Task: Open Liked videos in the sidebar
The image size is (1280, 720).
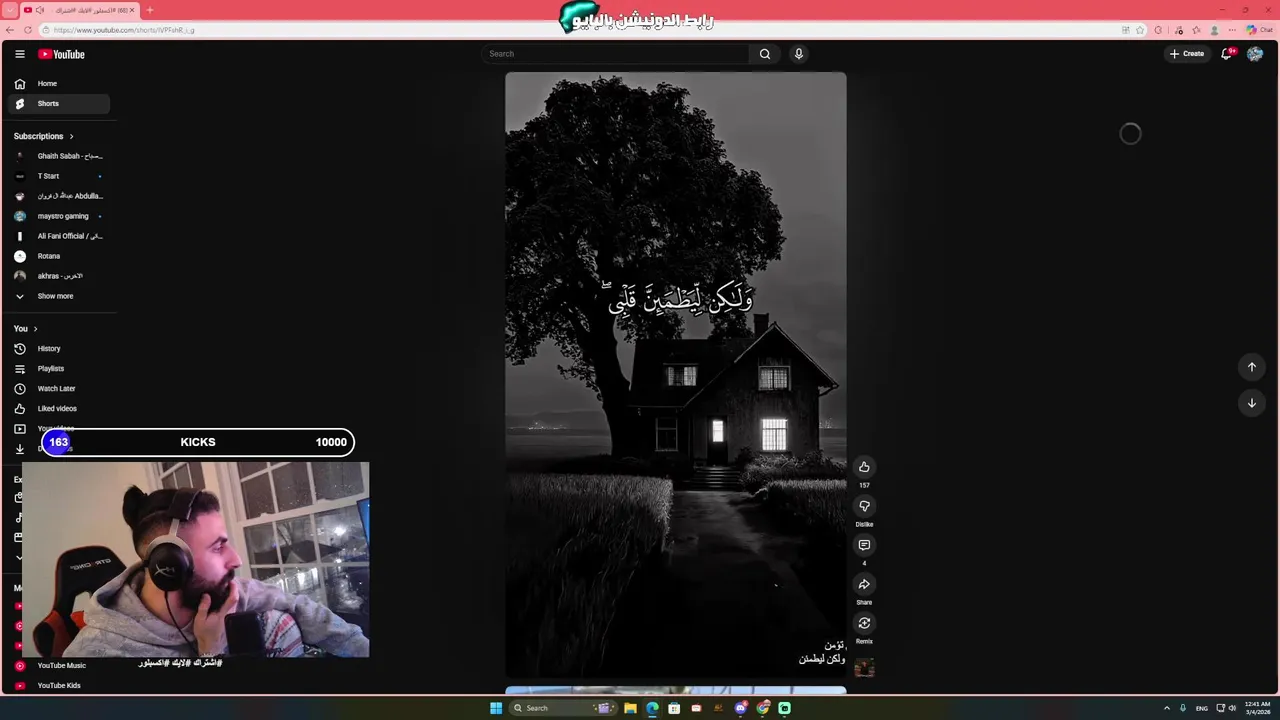Action: coord(60,409)
